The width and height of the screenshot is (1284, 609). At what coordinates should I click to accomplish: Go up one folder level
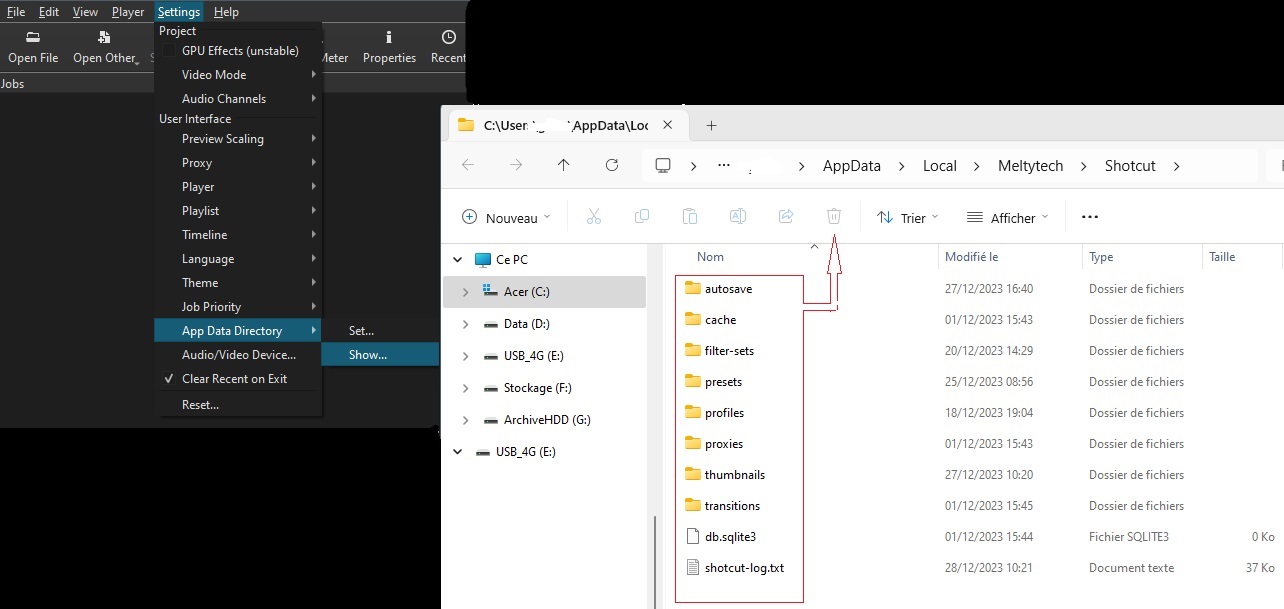[x=564, y=166]
